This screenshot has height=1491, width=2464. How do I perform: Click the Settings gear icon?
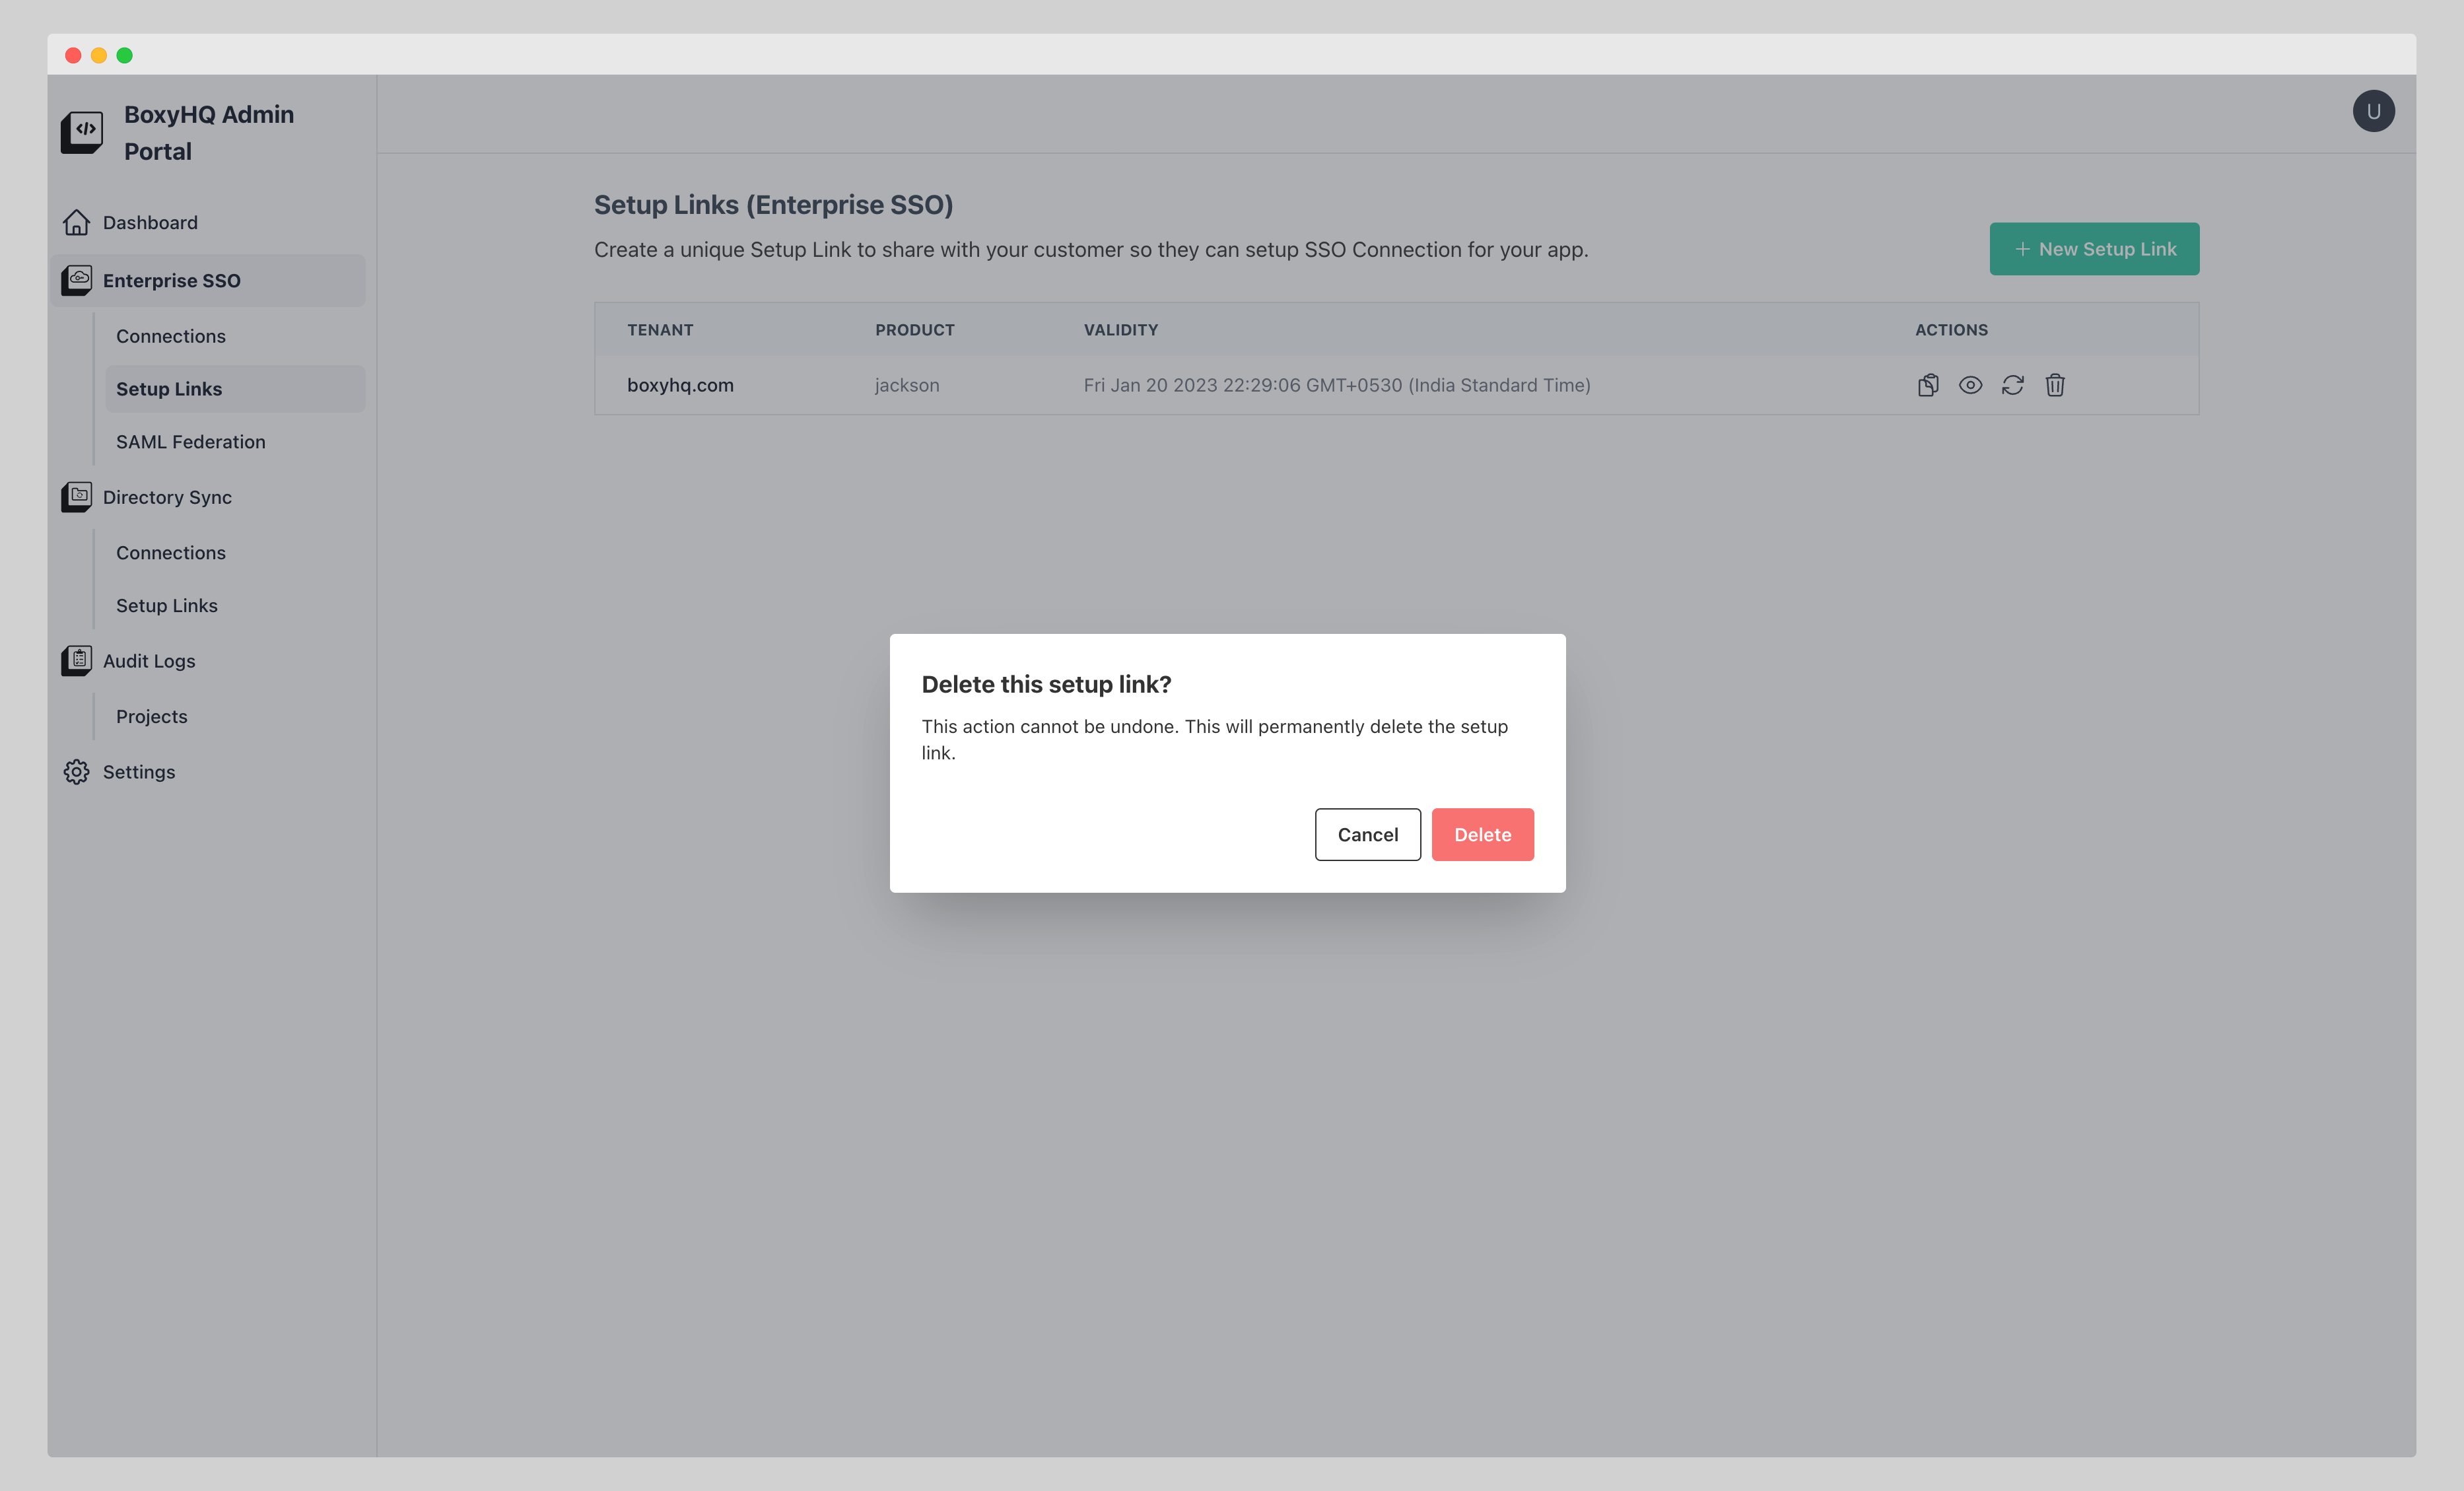(77, 772)
